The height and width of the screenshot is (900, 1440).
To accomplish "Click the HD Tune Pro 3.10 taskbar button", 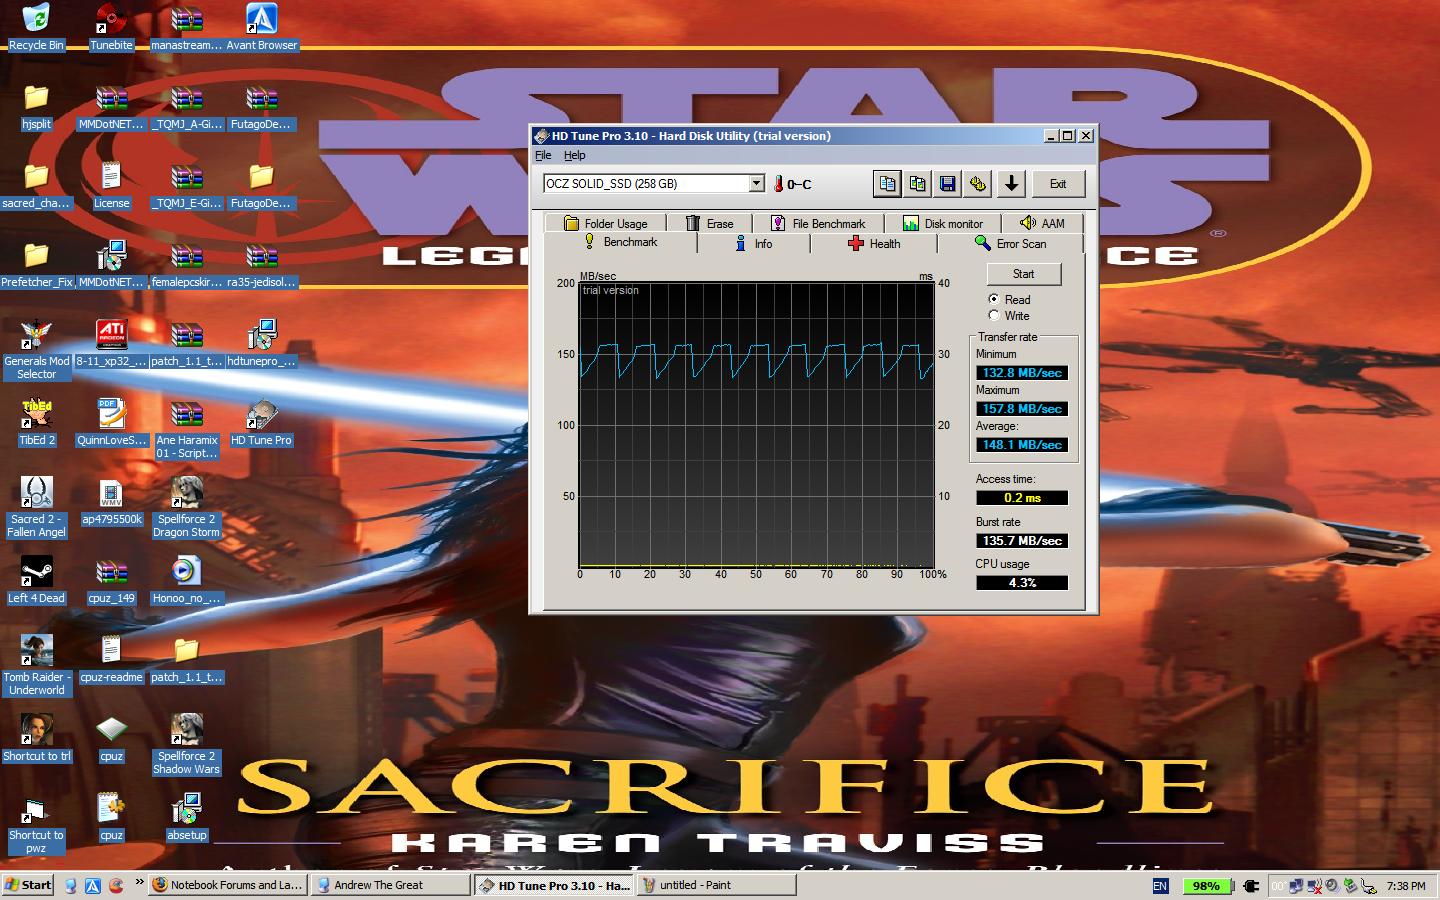I will click(554, 885).
